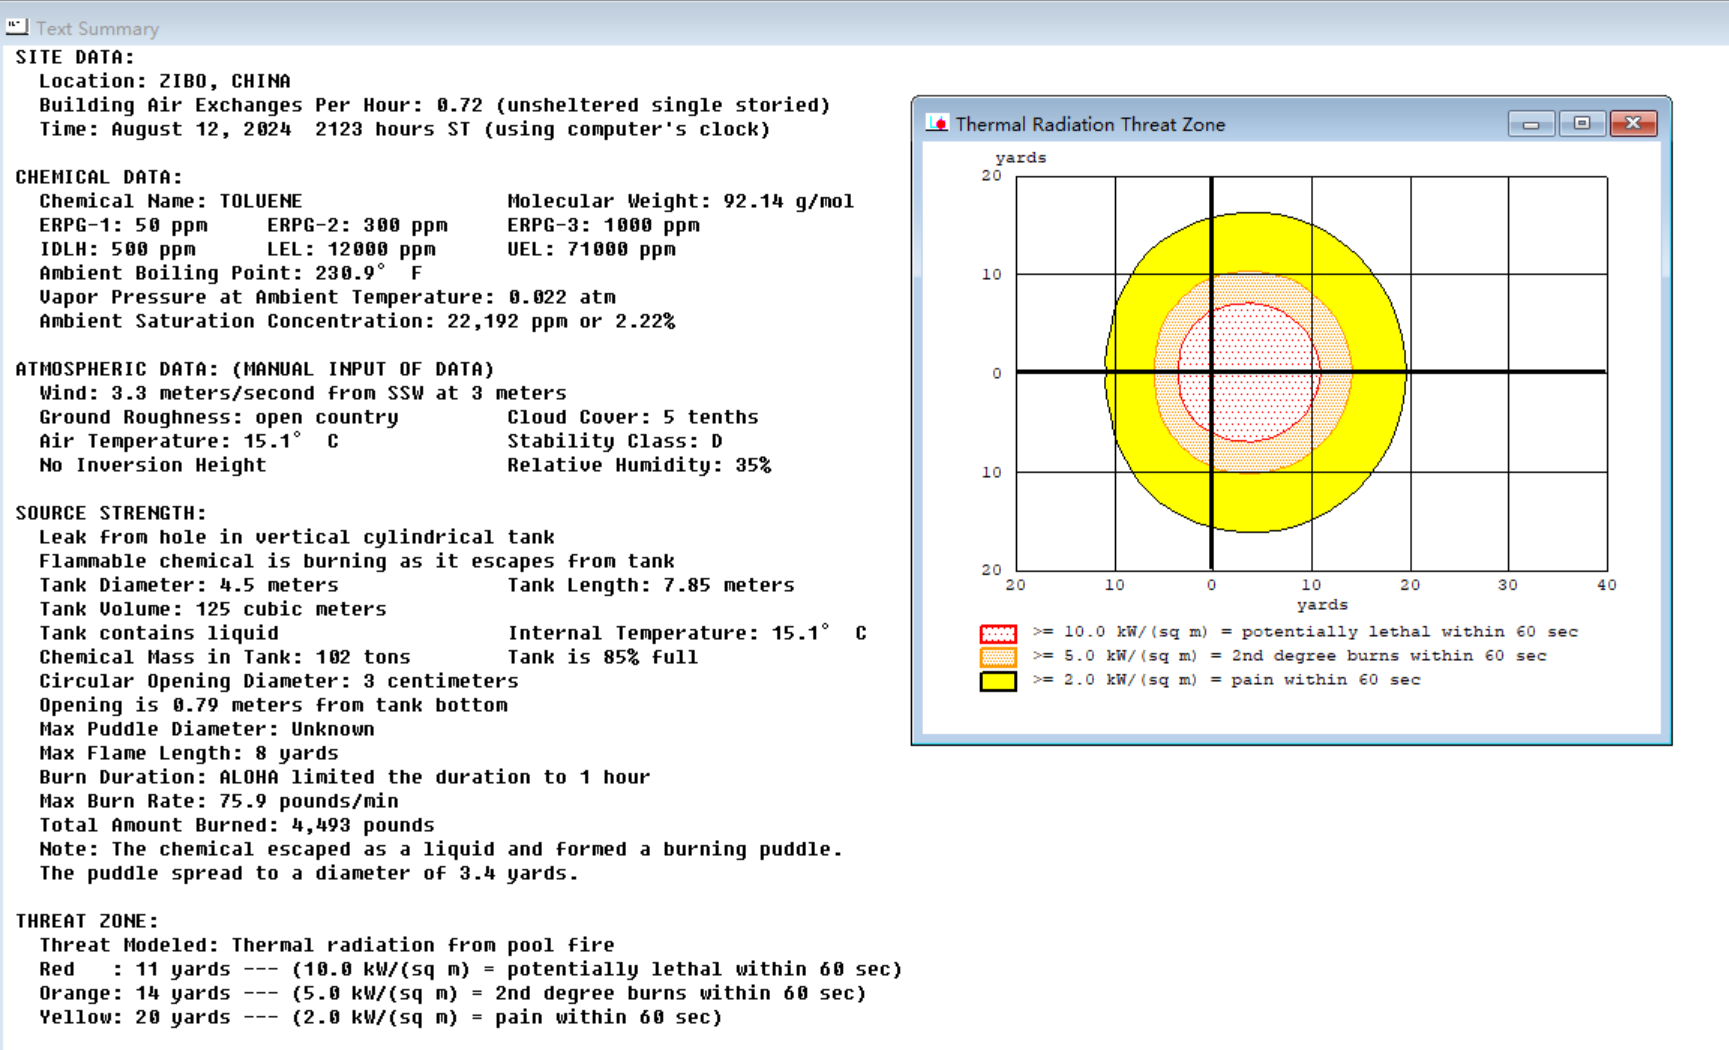Click 'Max Flame Length: 8 yards' line
This screenshot has width=1729, height=1050.
[x=188, y=753]
